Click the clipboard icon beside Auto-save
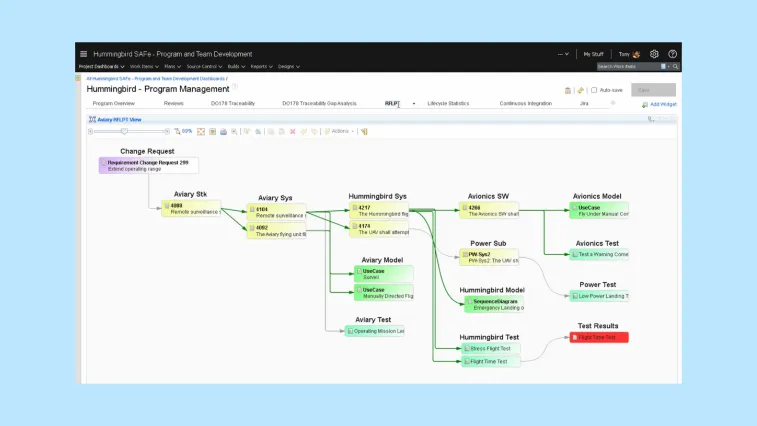Image resolution: width=757 pixels, height=426 pixels. click(568, 90)
